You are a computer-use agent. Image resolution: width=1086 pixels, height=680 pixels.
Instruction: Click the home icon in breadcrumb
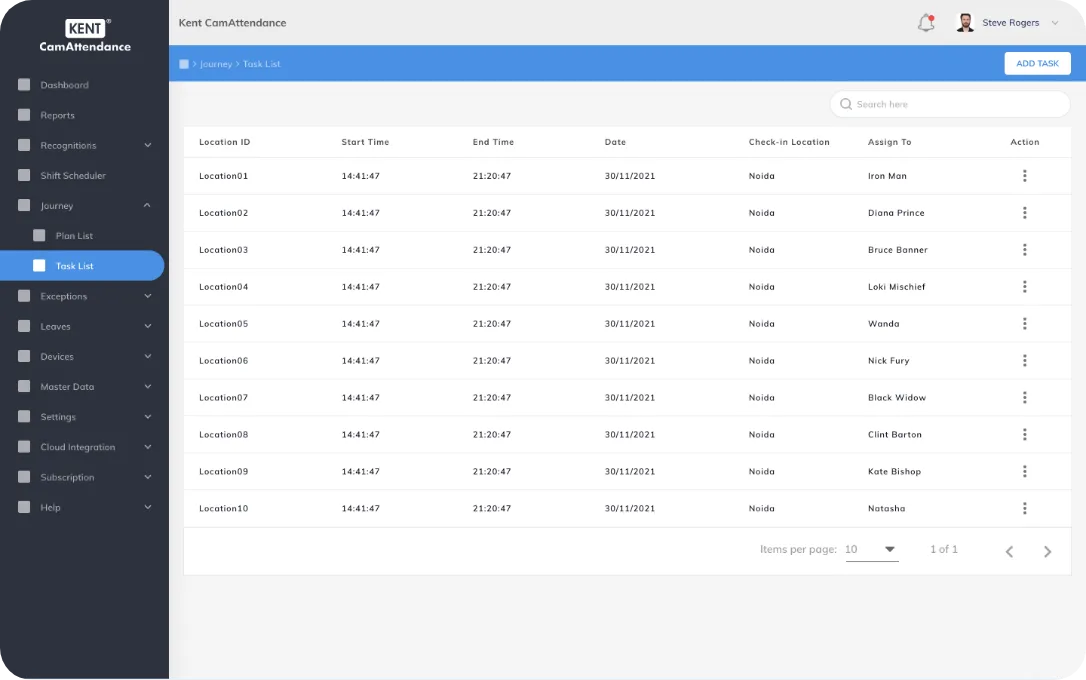[184, 64]
